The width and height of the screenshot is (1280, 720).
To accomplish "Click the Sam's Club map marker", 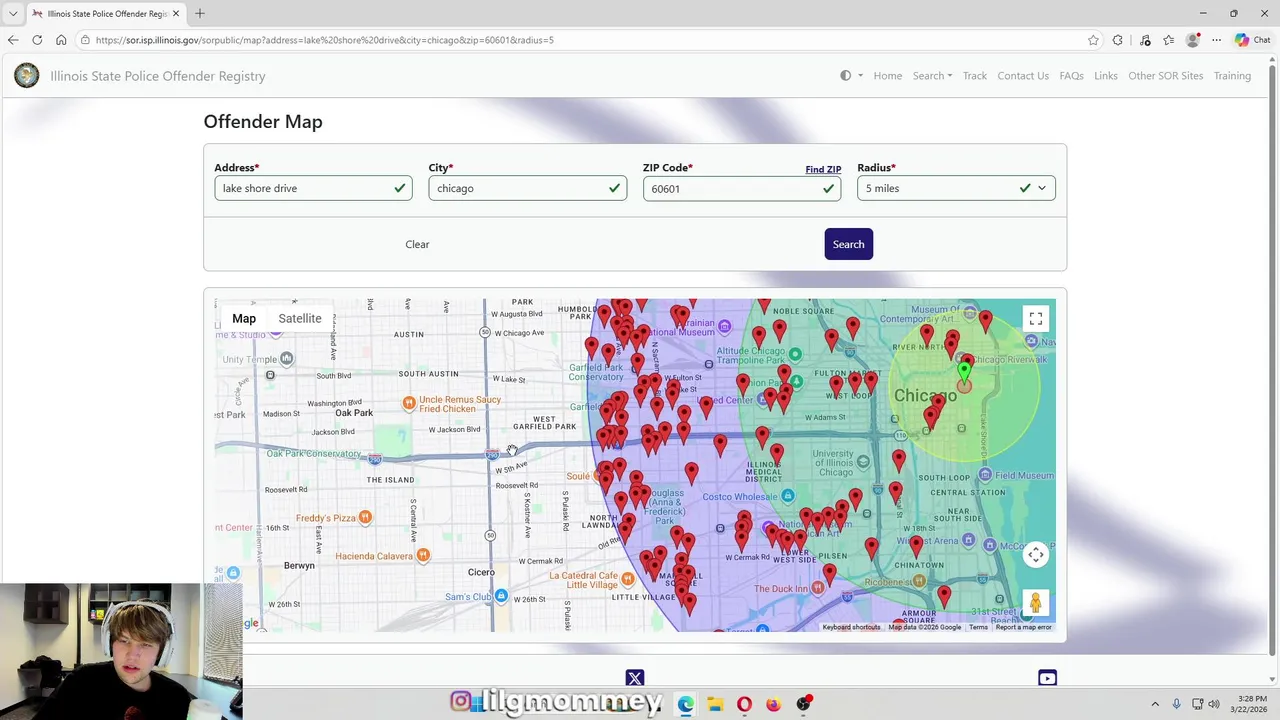I will (501, 596).
